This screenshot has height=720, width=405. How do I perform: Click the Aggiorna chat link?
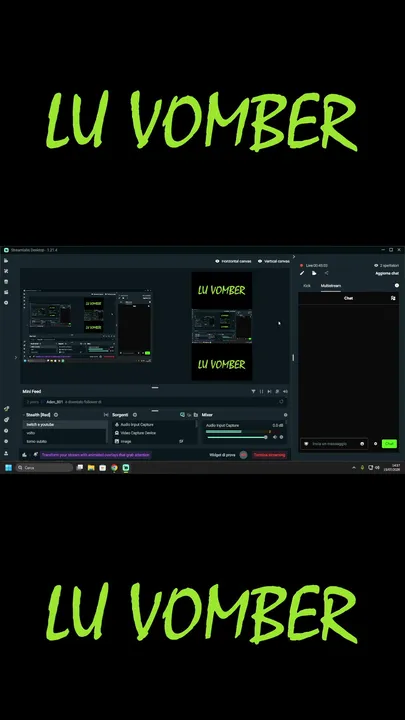[x=387, y=273]
